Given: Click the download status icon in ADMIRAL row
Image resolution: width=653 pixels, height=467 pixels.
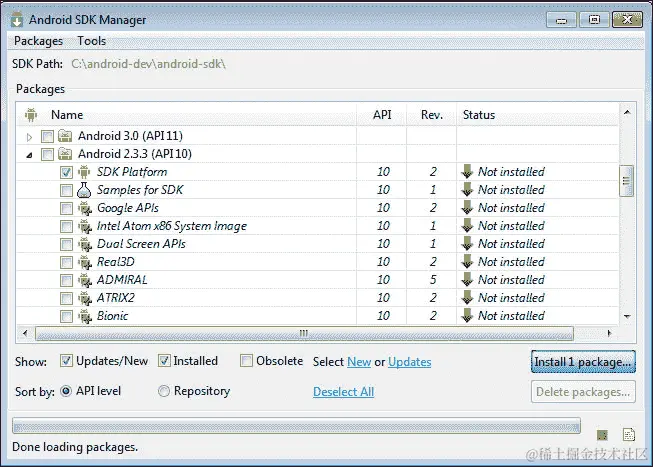Looking at the screenshot, I should tap(467, 280).
